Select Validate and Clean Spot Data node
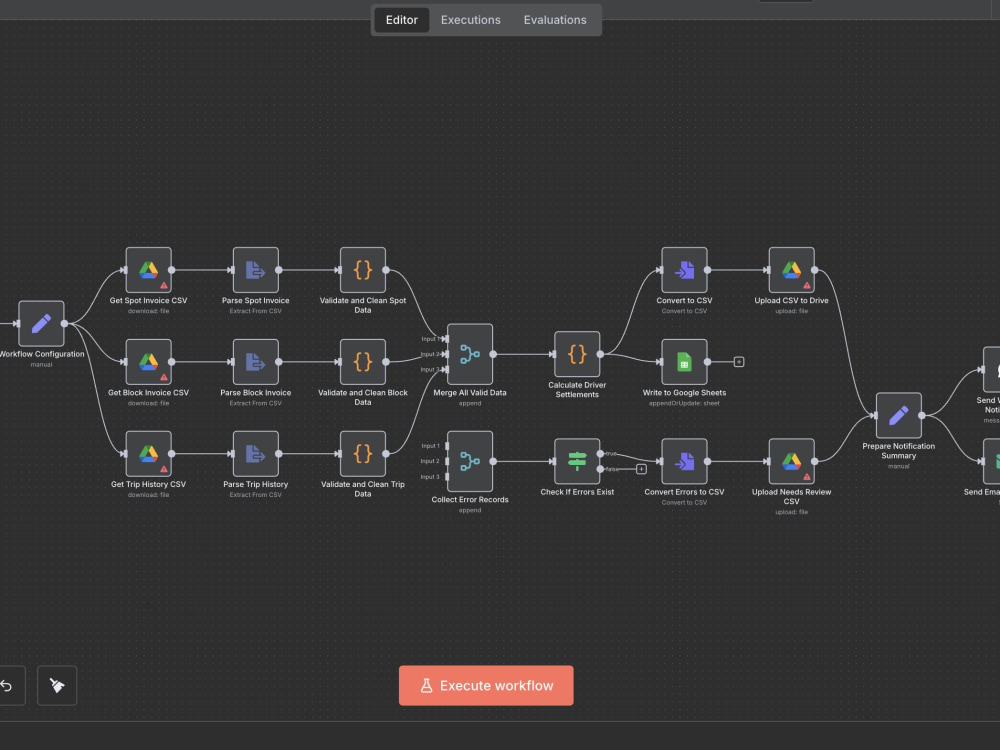The width and height of the screenshot is (1000, 750). (x=363, y=270)
